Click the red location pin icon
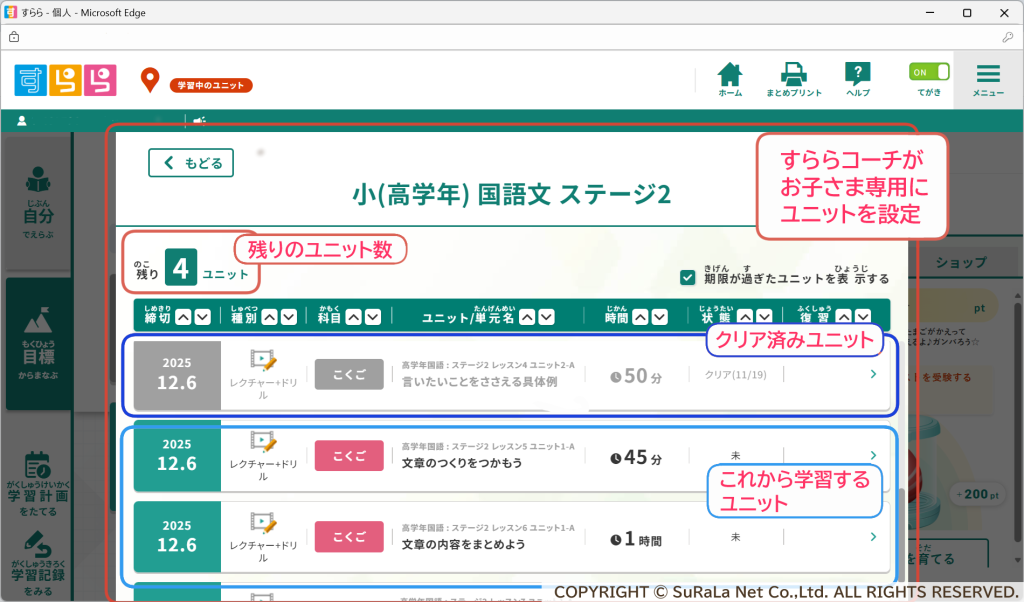The height and width of the screenshot is (602, 1024). [150, 80]
